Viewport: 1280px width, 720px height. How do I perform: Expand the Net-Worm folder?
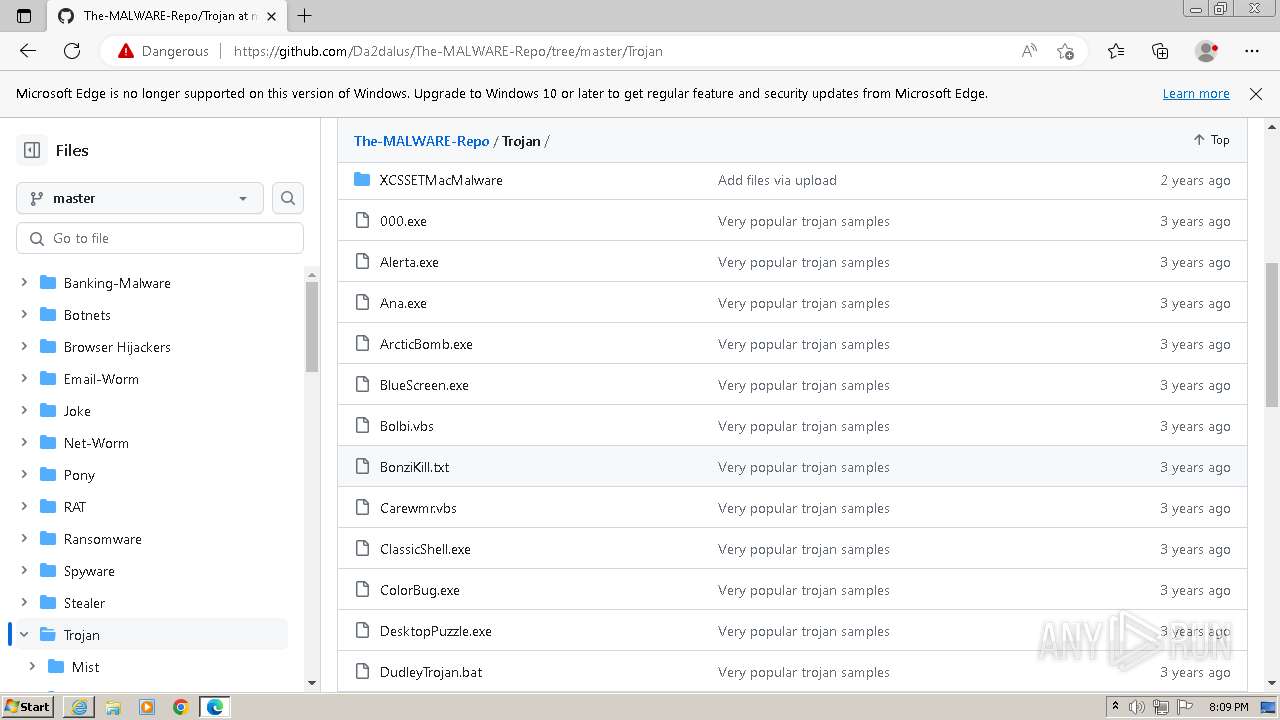pyautogui.click(x=24, y=443)
